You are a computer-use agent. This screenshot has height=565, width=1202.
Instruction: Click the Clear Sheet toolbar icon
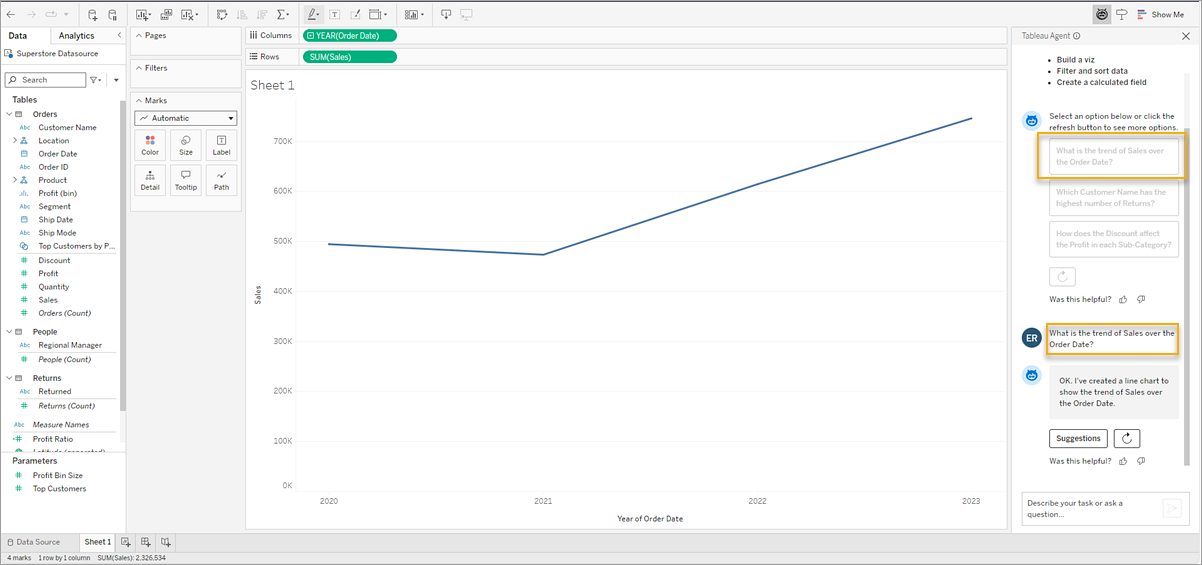coord(188,15)
